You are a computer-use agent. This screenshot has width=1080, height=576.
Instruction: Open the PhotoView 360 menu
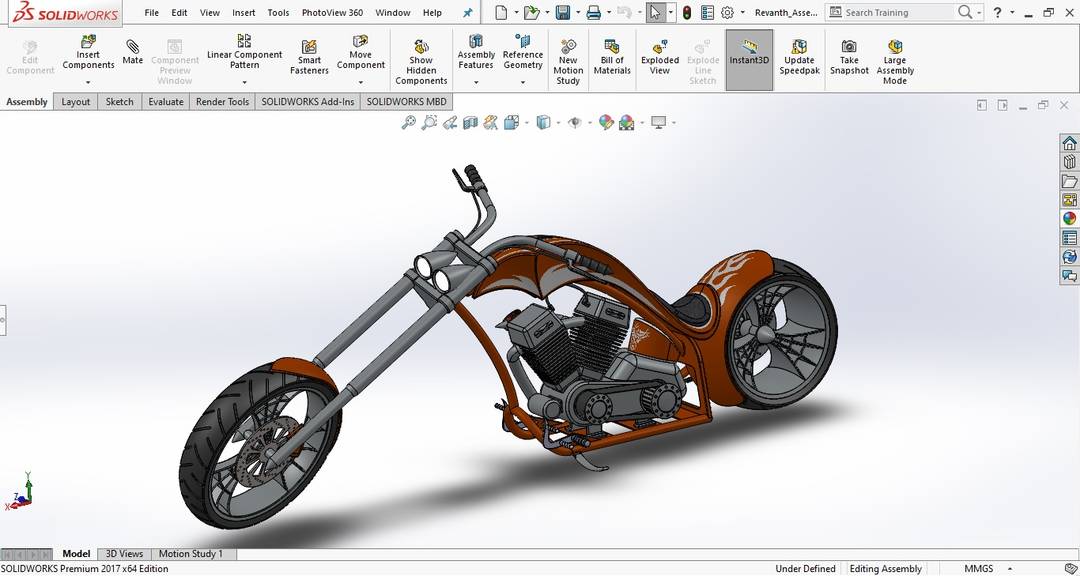[332, 12]
